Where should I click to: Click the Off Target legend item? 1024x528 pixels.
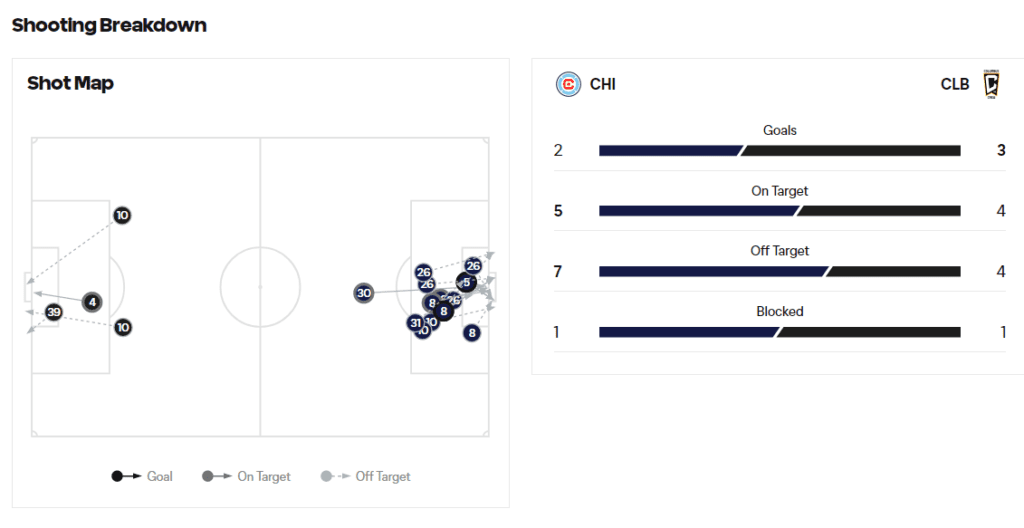365,476
